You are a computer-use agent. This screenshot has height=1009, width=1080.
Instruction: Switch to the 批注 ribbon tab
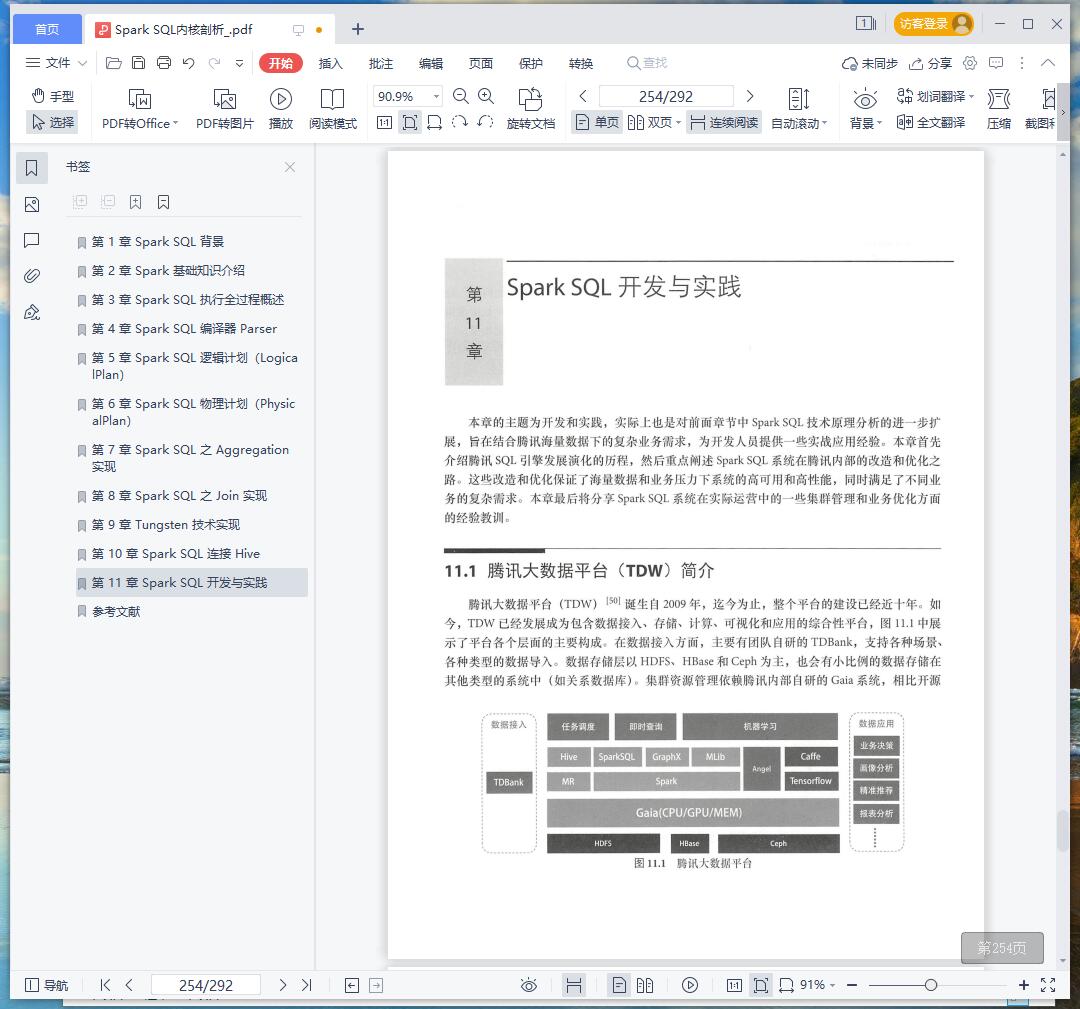pos(380,63)
